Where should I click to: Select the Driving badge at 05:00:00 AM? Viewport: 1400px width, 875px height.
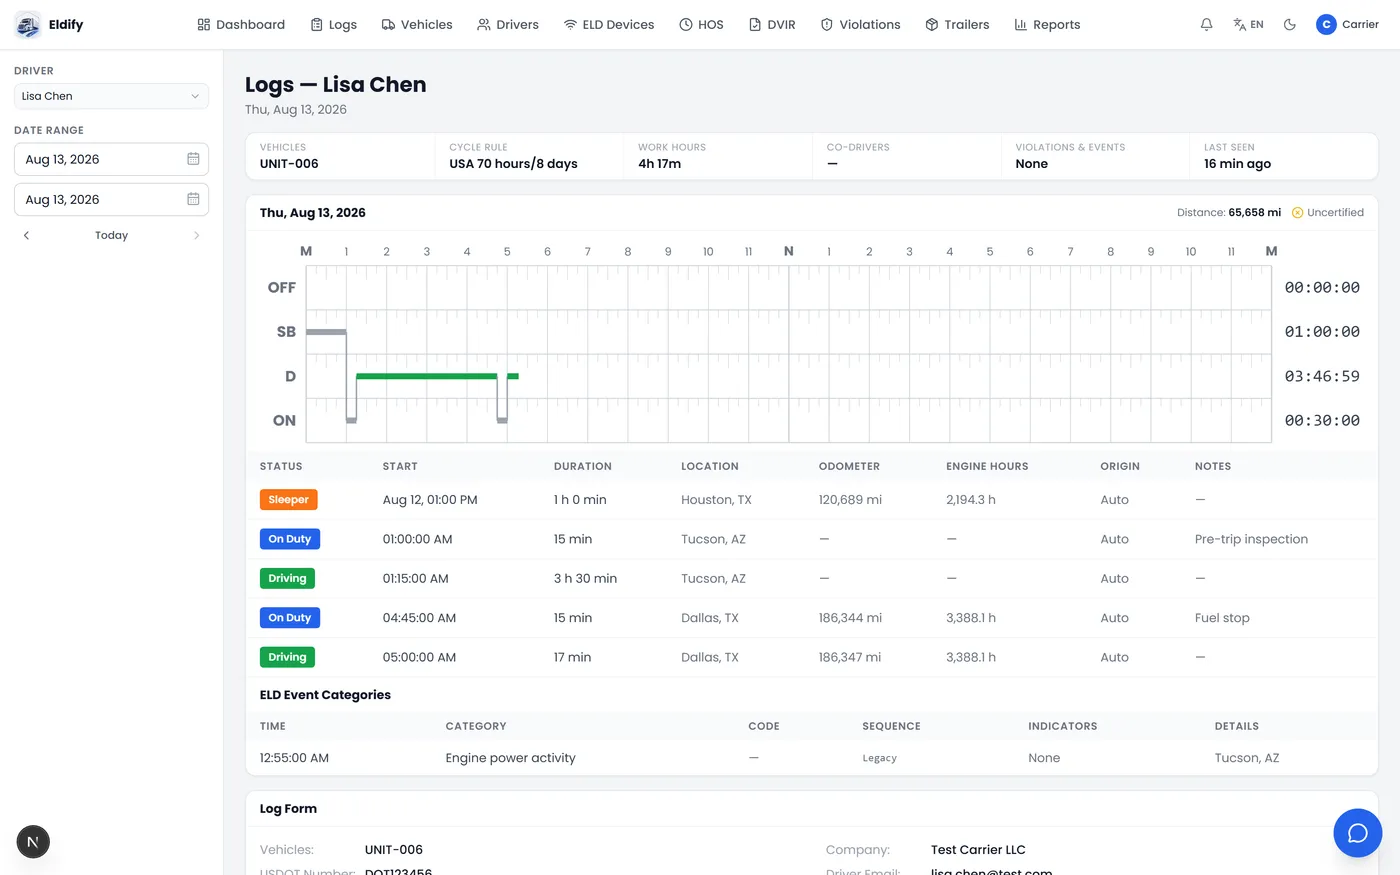point(287,657)
